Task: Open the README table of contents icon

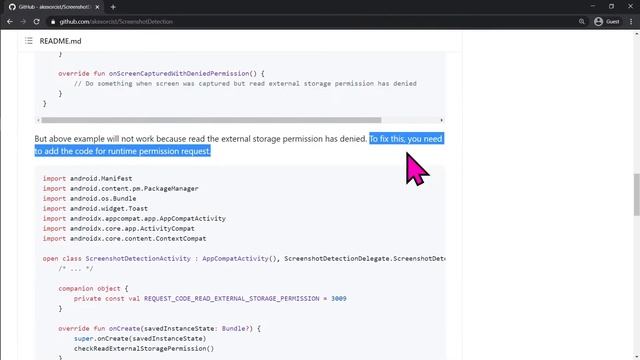Action: tap(29, 41)
